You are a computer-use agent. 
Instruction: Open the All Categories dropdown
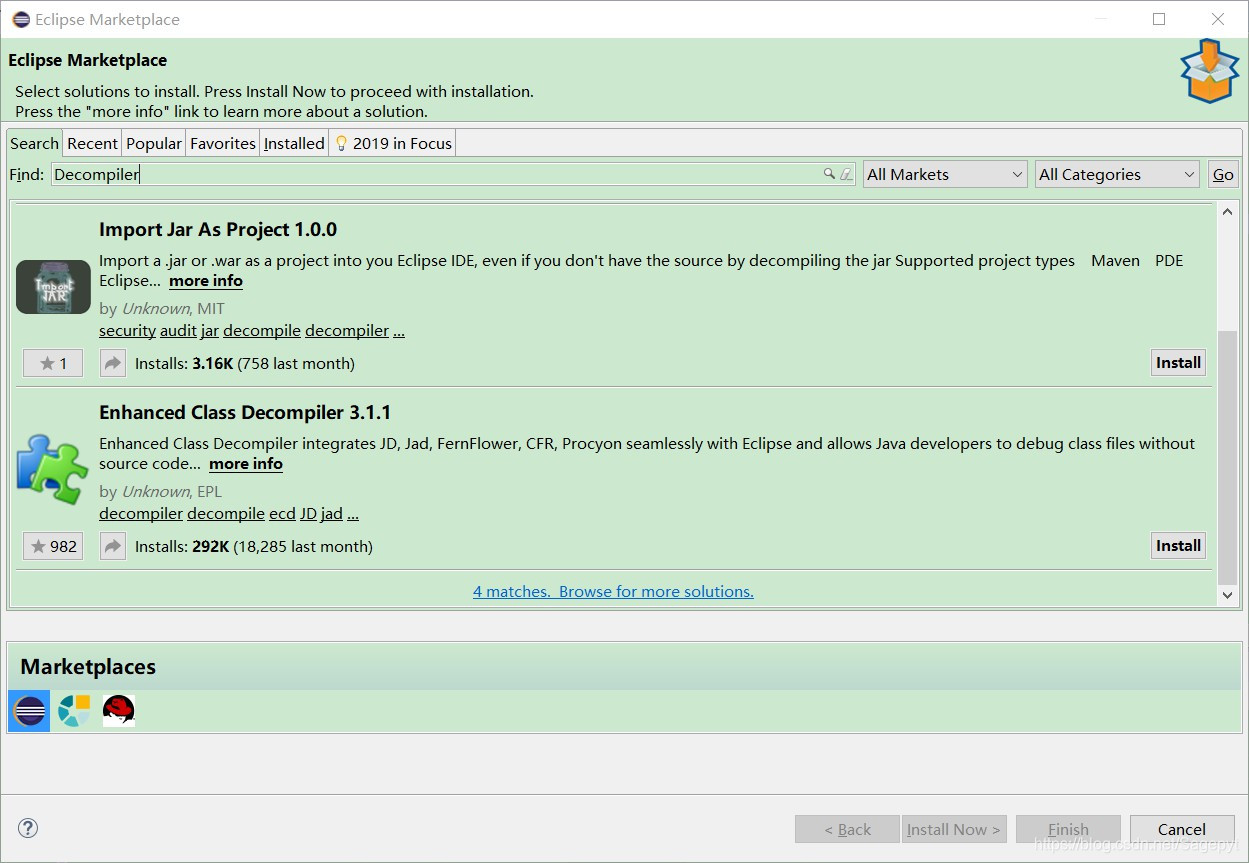click(x=1117, y=174)
